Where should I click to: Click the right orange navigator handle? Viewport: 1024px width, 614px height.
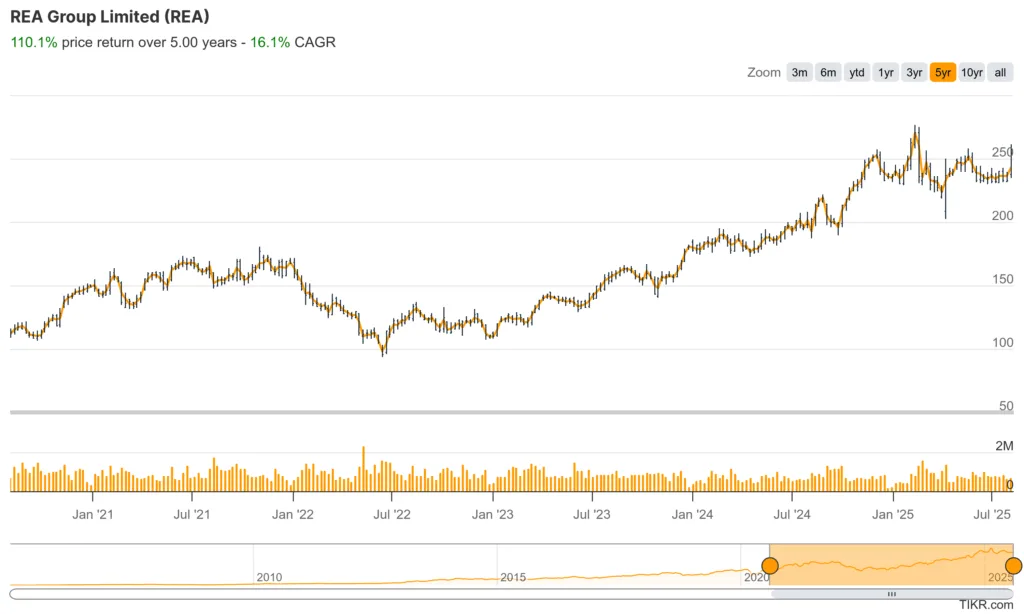click(1014, 566)
